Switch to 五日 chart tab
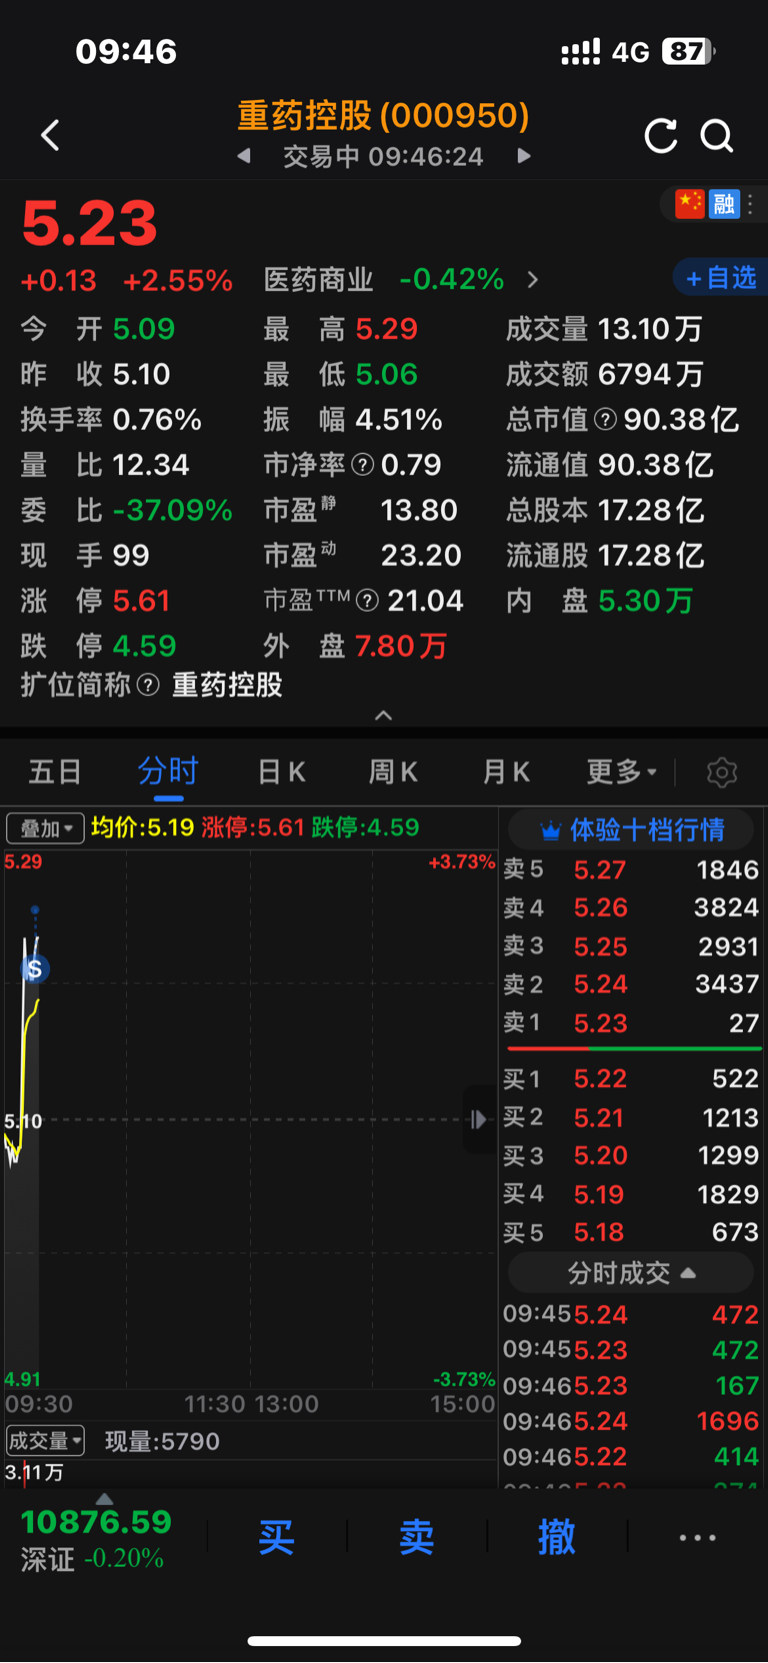Viewport: 768px width, 1663px height. pos(54,772)
